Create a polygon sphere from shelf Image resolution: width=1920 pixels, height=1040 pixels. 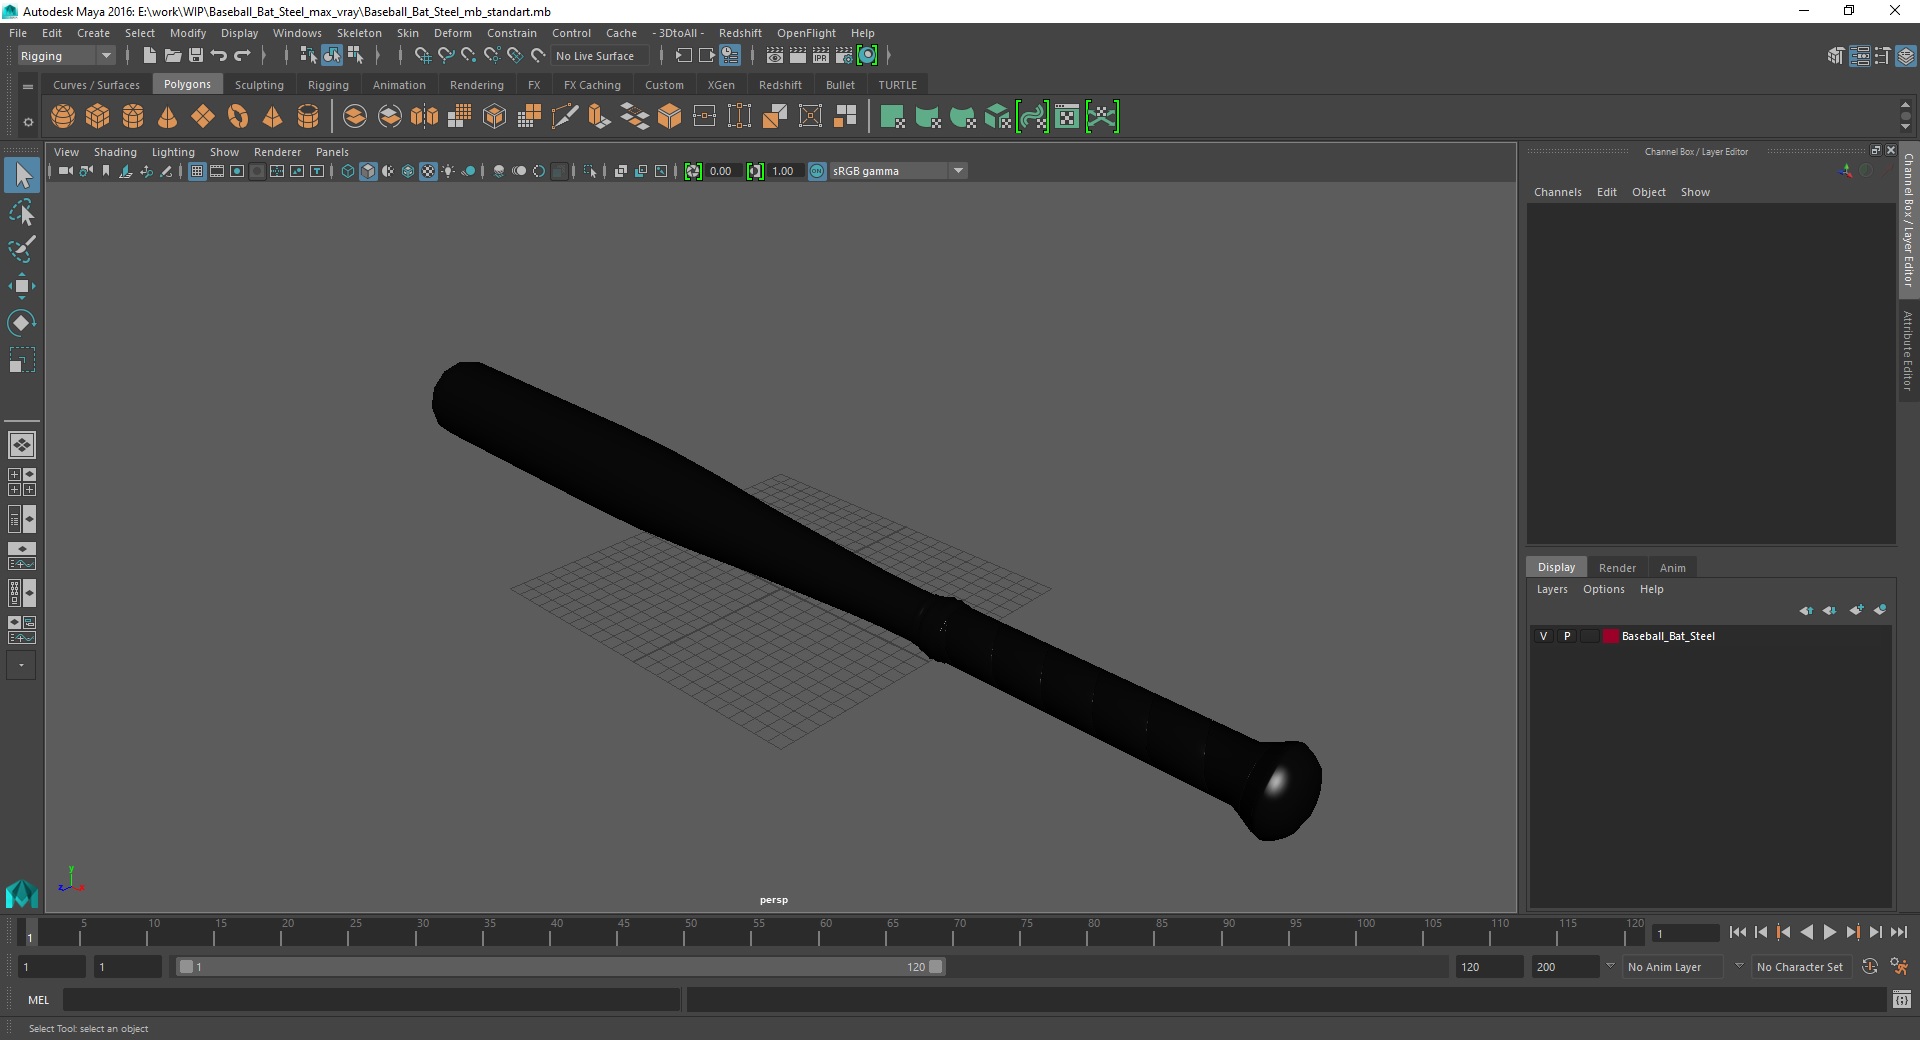point(63,117)
